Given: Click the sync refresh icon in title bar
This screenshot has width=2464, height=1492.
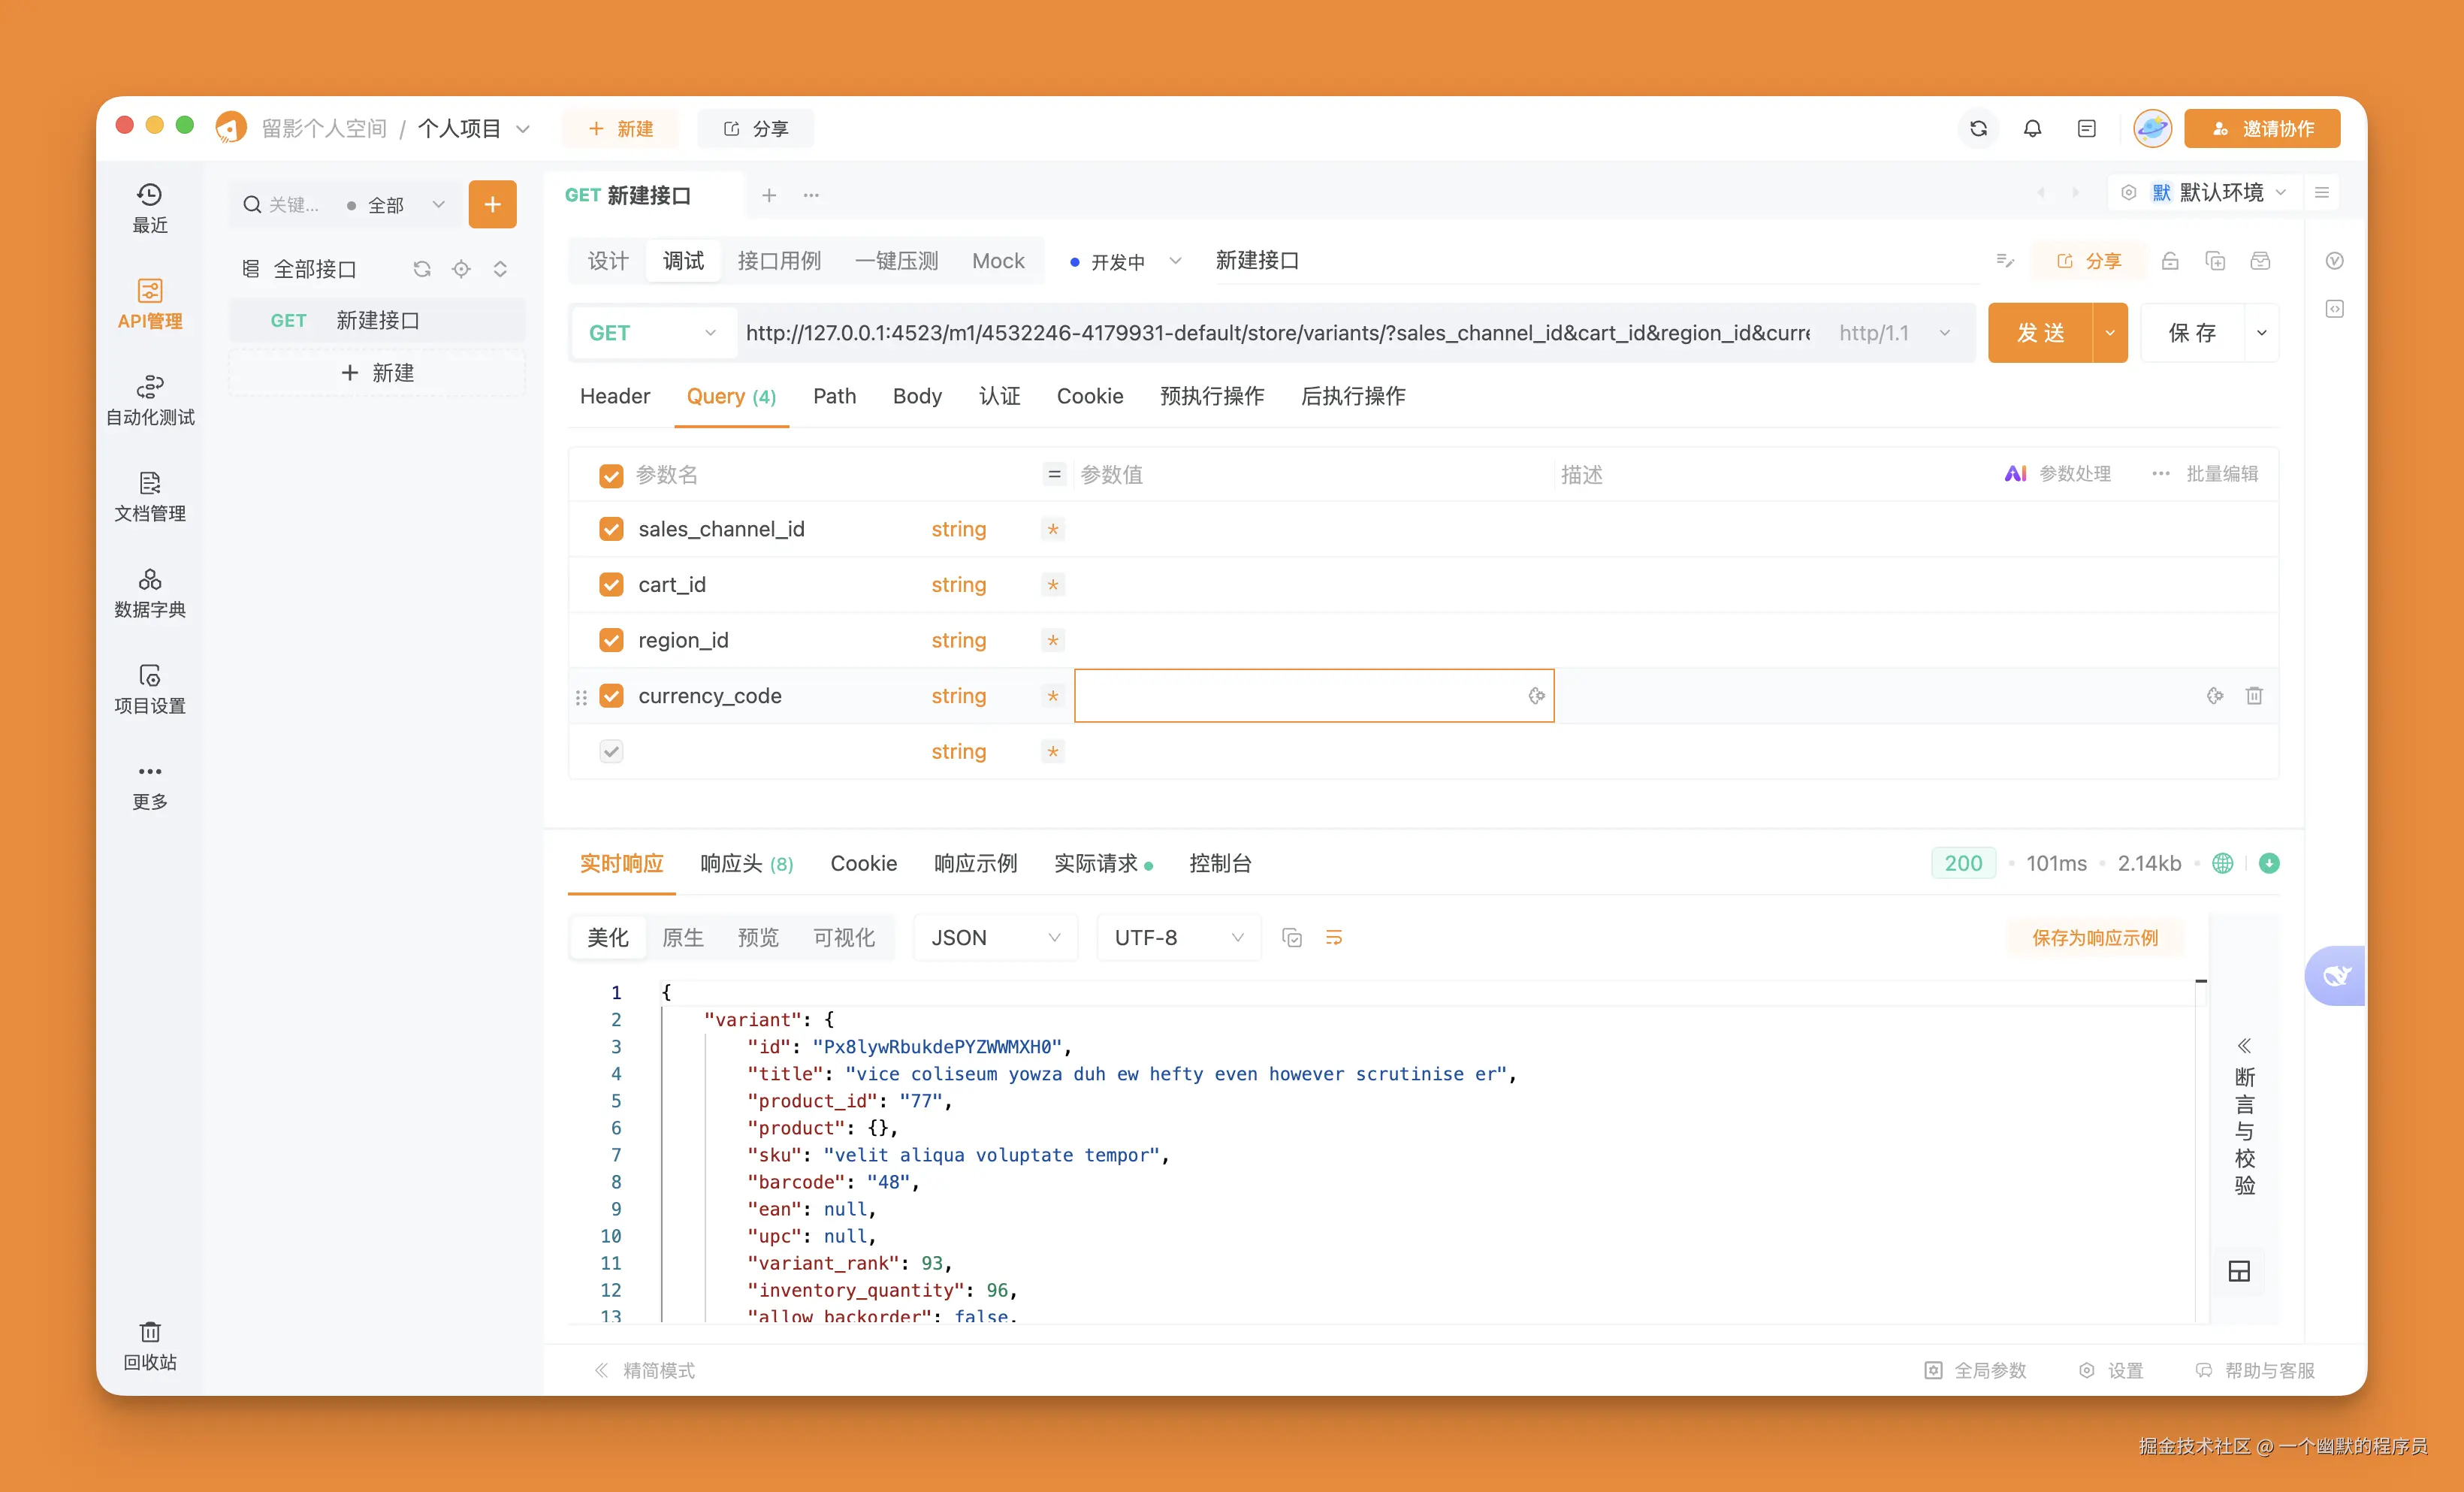Looking at the screenshot, I should (x=1977, y=128).
